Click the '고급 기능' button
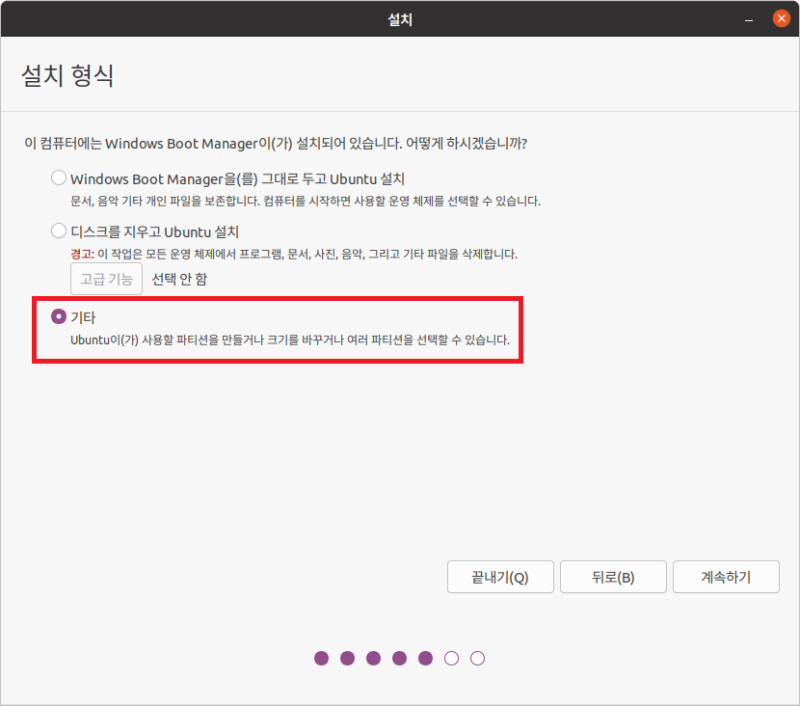 pos(106,279)
